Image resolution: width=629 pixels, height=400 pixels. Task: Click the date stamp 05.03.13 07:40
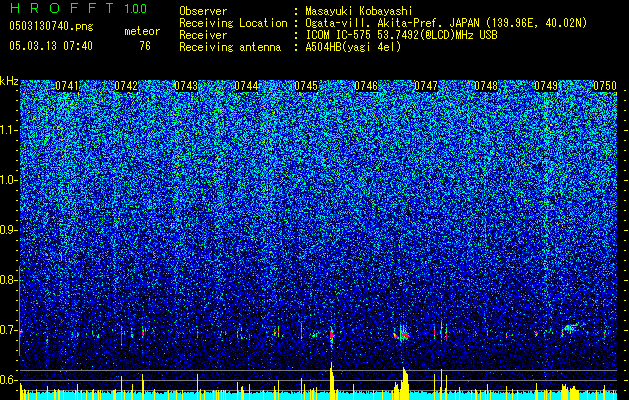pyautogui.click(x=51, y=46)
